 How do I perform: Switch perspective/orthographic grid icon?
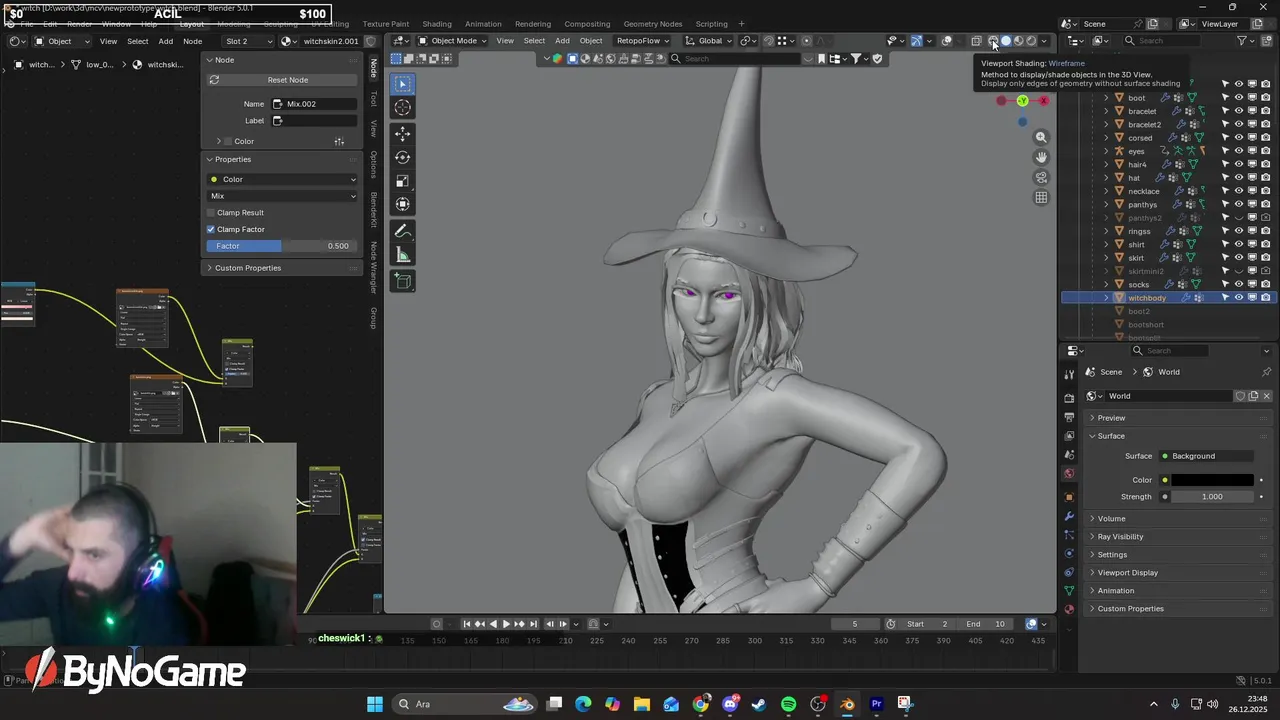(1041, 197)
